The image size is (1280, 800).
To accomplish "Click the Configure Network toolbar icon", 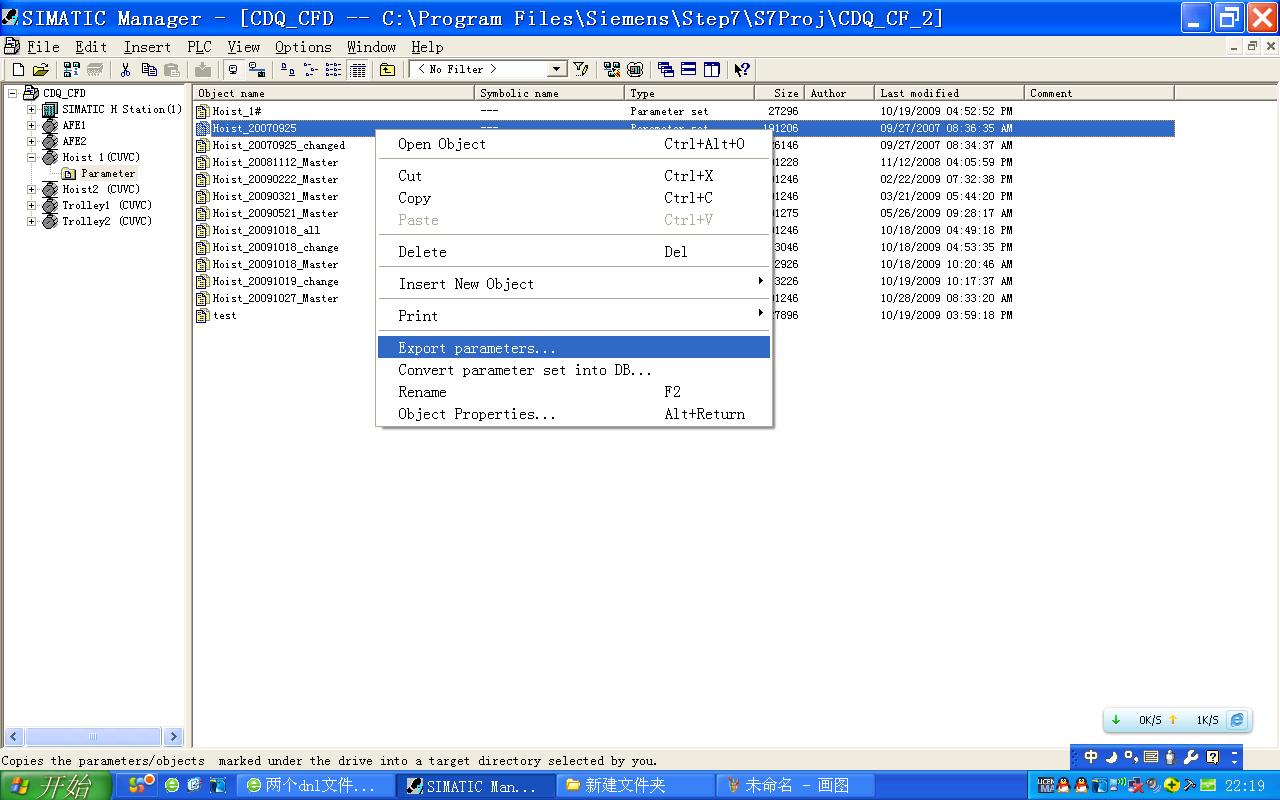I will (x=612, y=69).
